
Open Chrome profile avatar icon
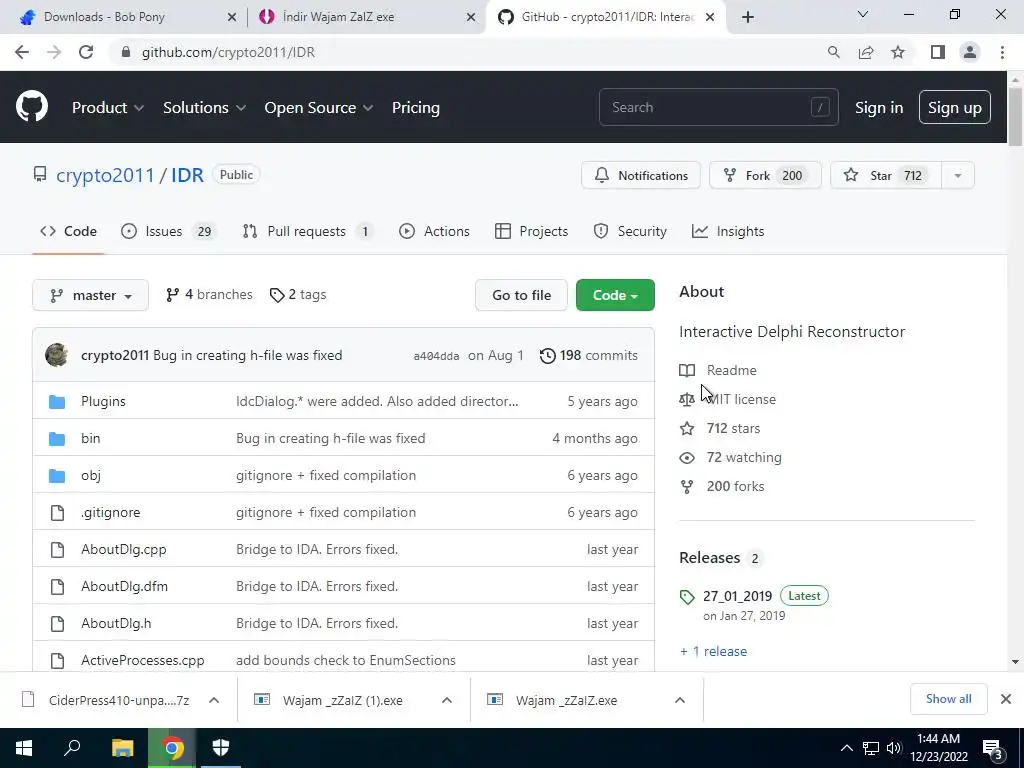click(970, 52)
